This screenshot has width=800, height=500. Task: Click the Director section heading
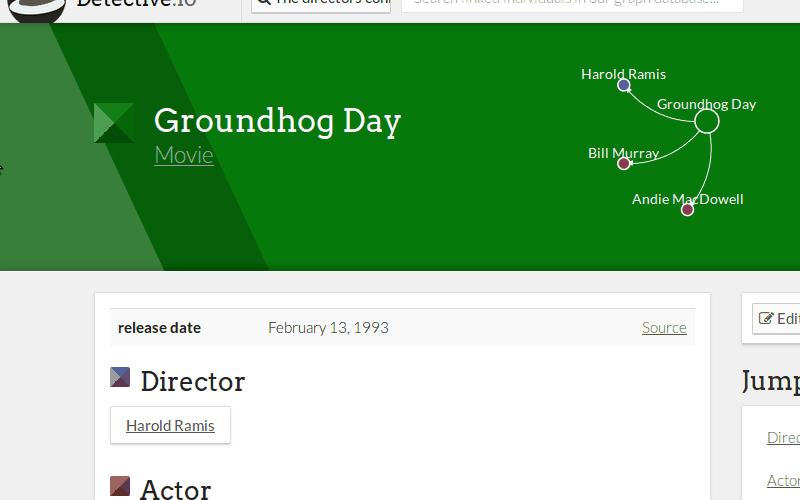pos(193,382)
